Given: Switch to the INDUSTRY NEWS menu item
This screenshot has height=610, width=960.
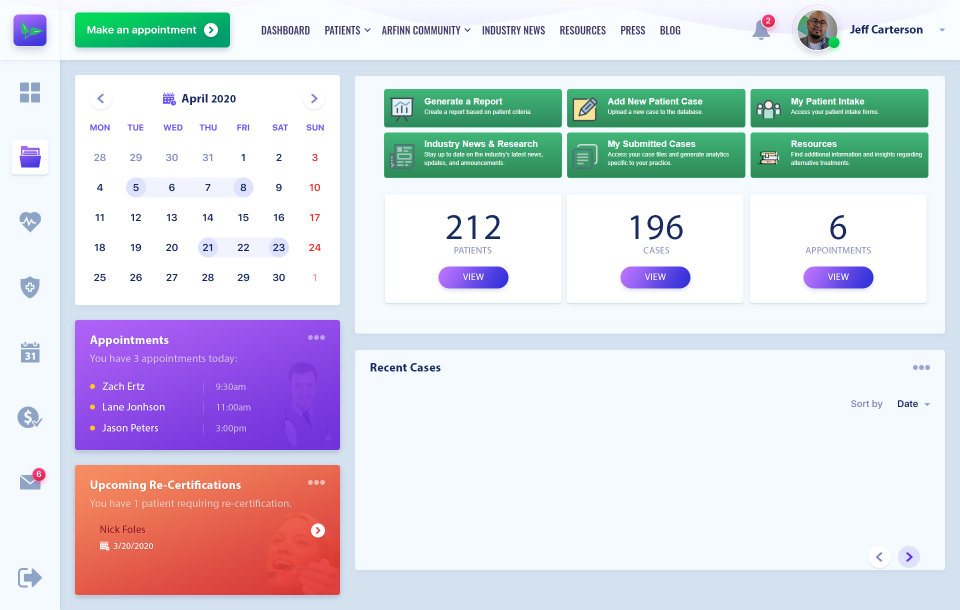Looking at the screenshot, I should click(x=513, y=30).
